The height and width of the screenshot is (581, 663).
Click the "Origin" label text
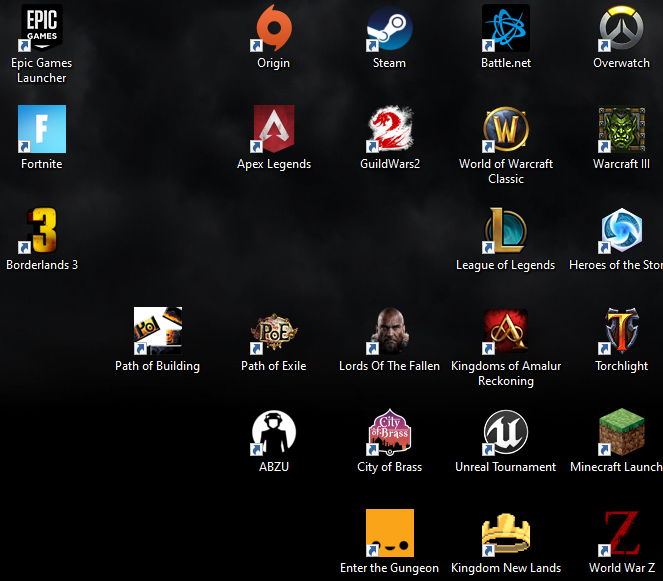tap(274, 63)
